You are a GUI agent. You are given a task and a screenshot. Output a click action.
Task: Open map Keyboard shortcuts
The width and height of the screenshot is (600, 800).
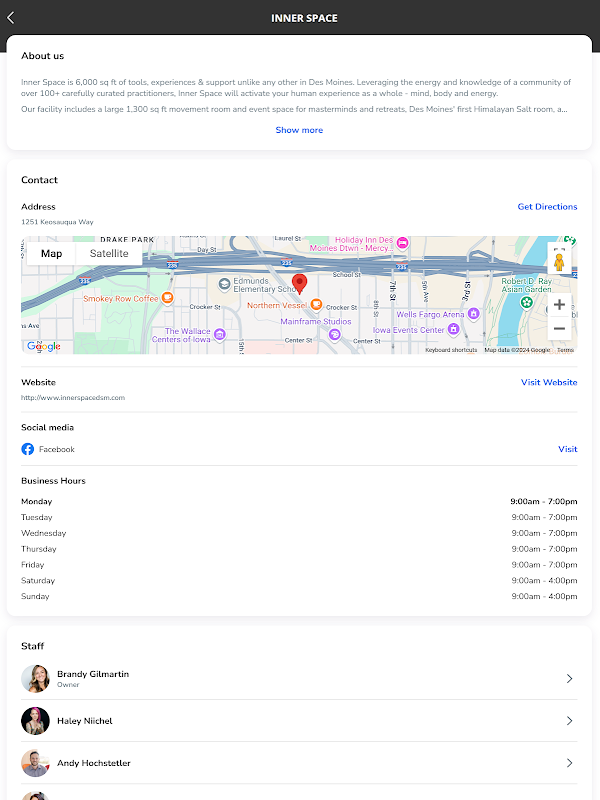(451, 350)
